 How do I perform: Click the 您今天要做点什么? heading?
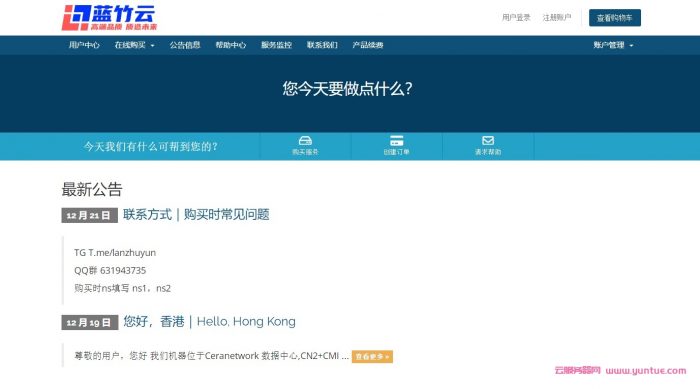pyautogui.click(x=347, y=88)
